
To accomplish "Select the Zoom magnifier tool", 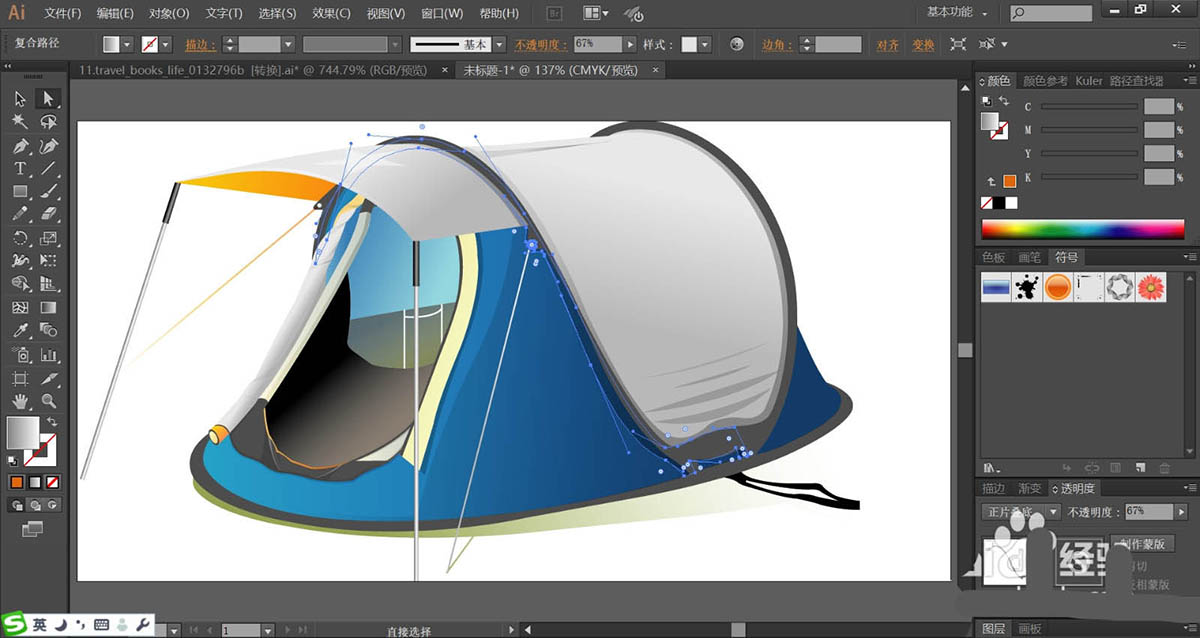I will [x=48, y=402].
